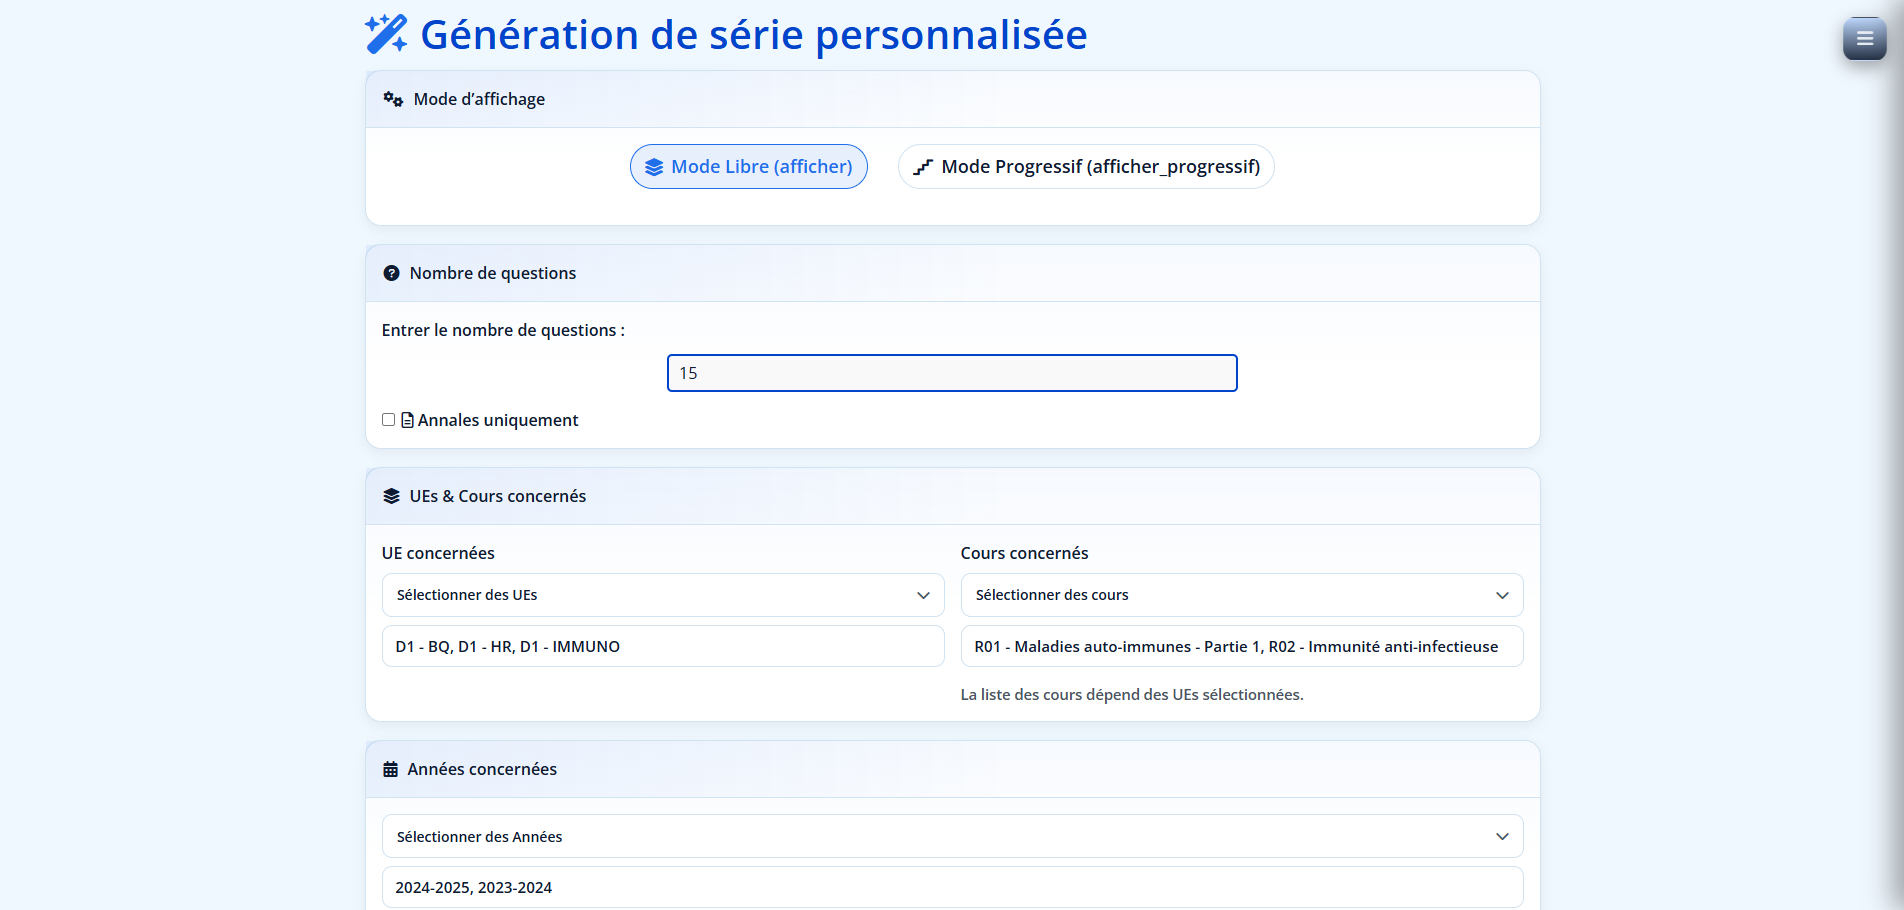The height and width of the screenshot is (910, 1904).
Task: Click the years field showing 2024-2025, 2023-2024
Action: point(951,887)
